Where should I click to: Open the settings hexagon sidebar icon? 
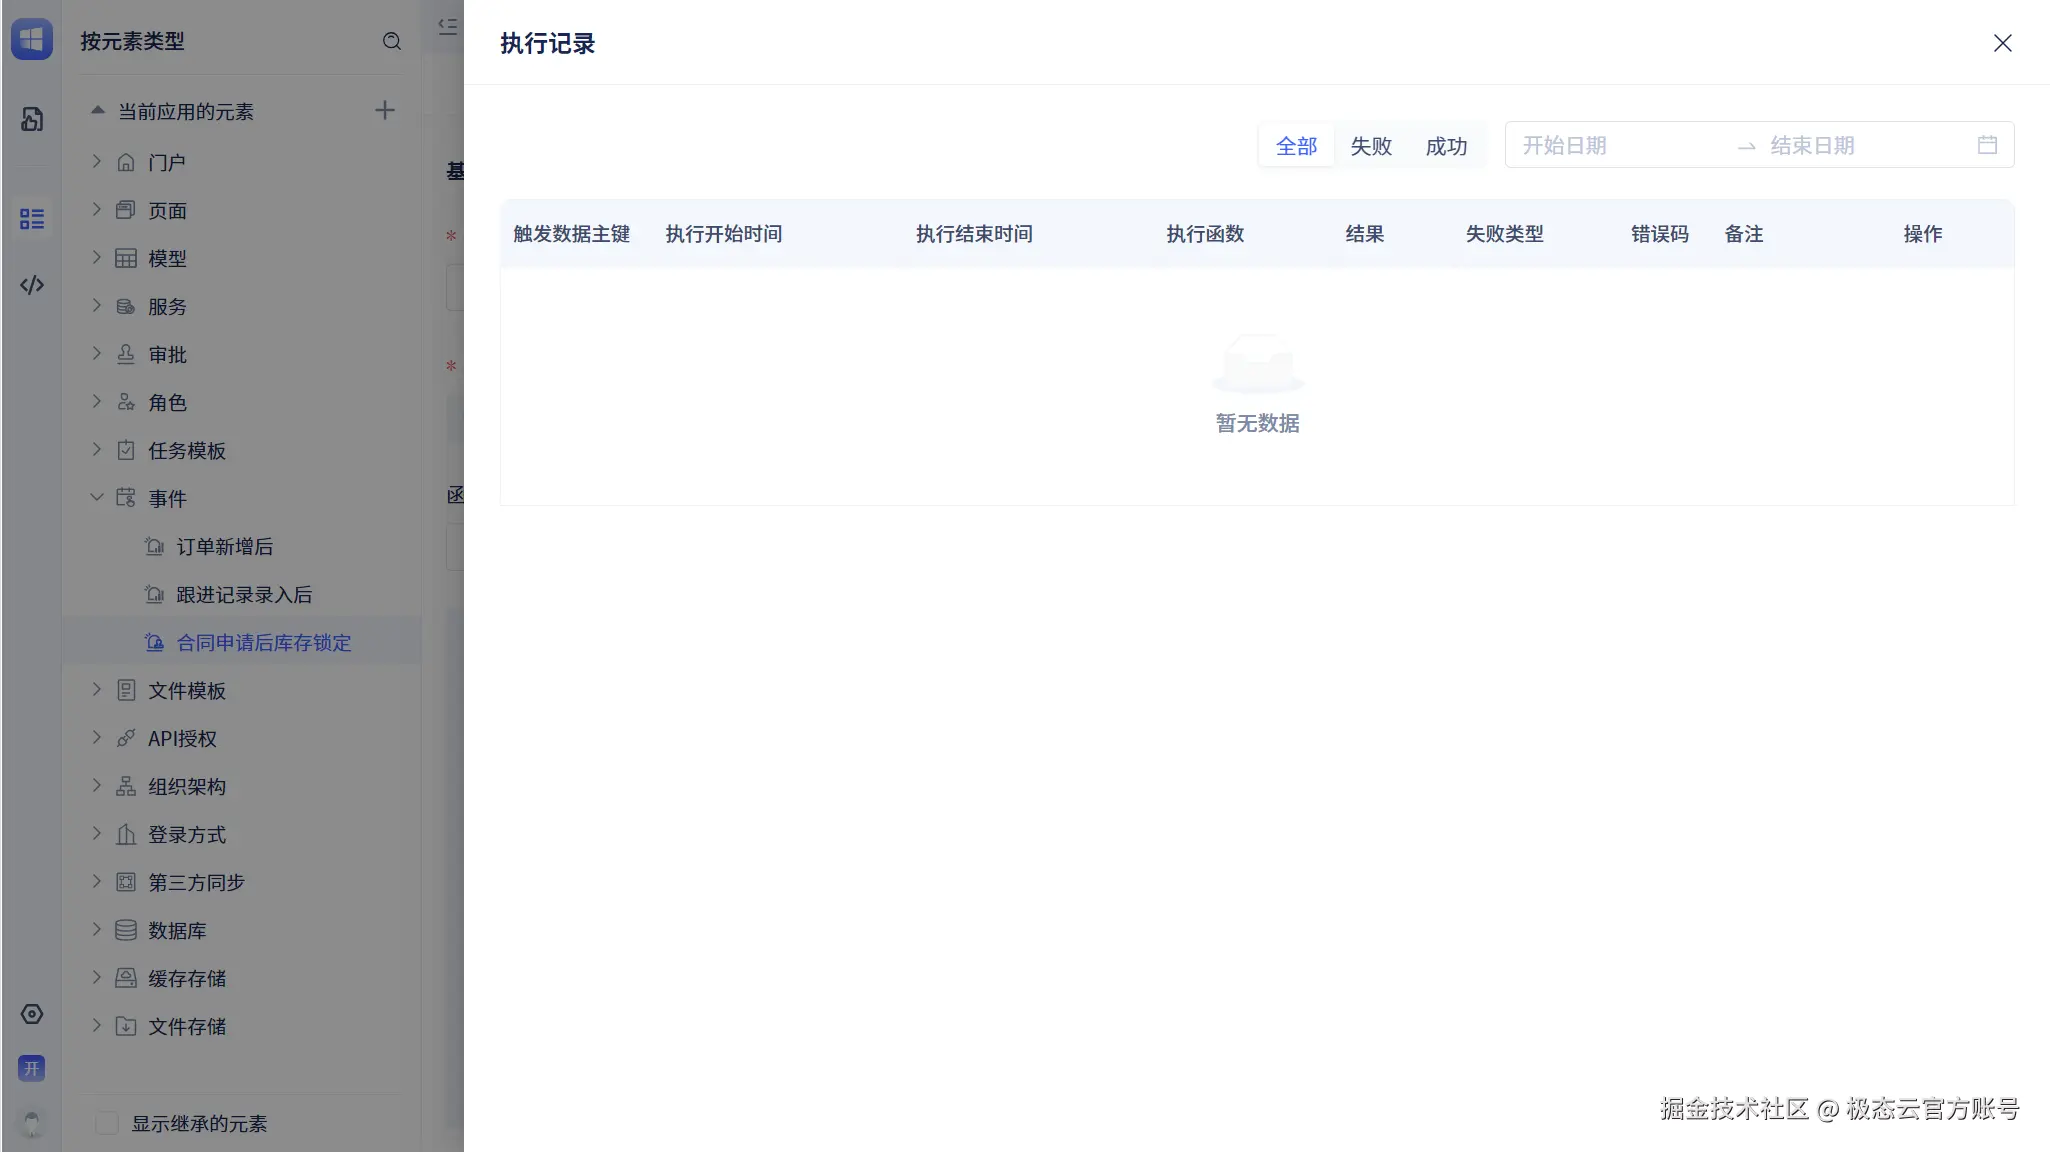point(32,1014)
